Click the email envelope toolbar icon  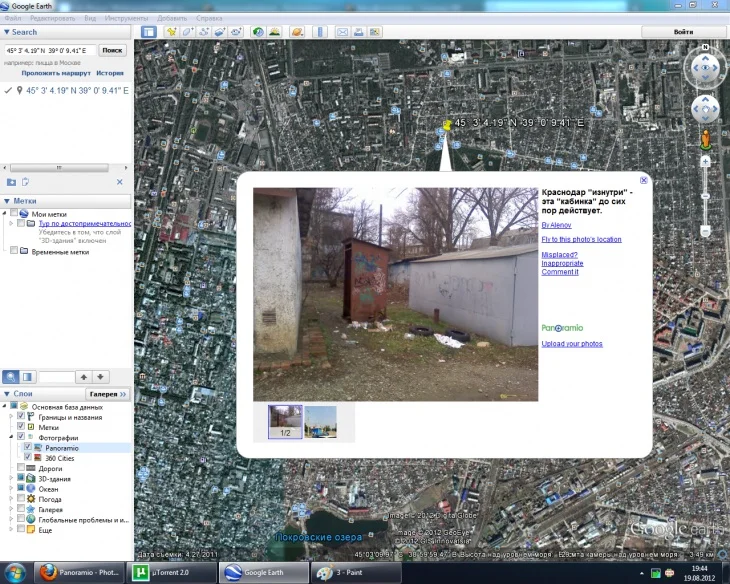(343, 32)
